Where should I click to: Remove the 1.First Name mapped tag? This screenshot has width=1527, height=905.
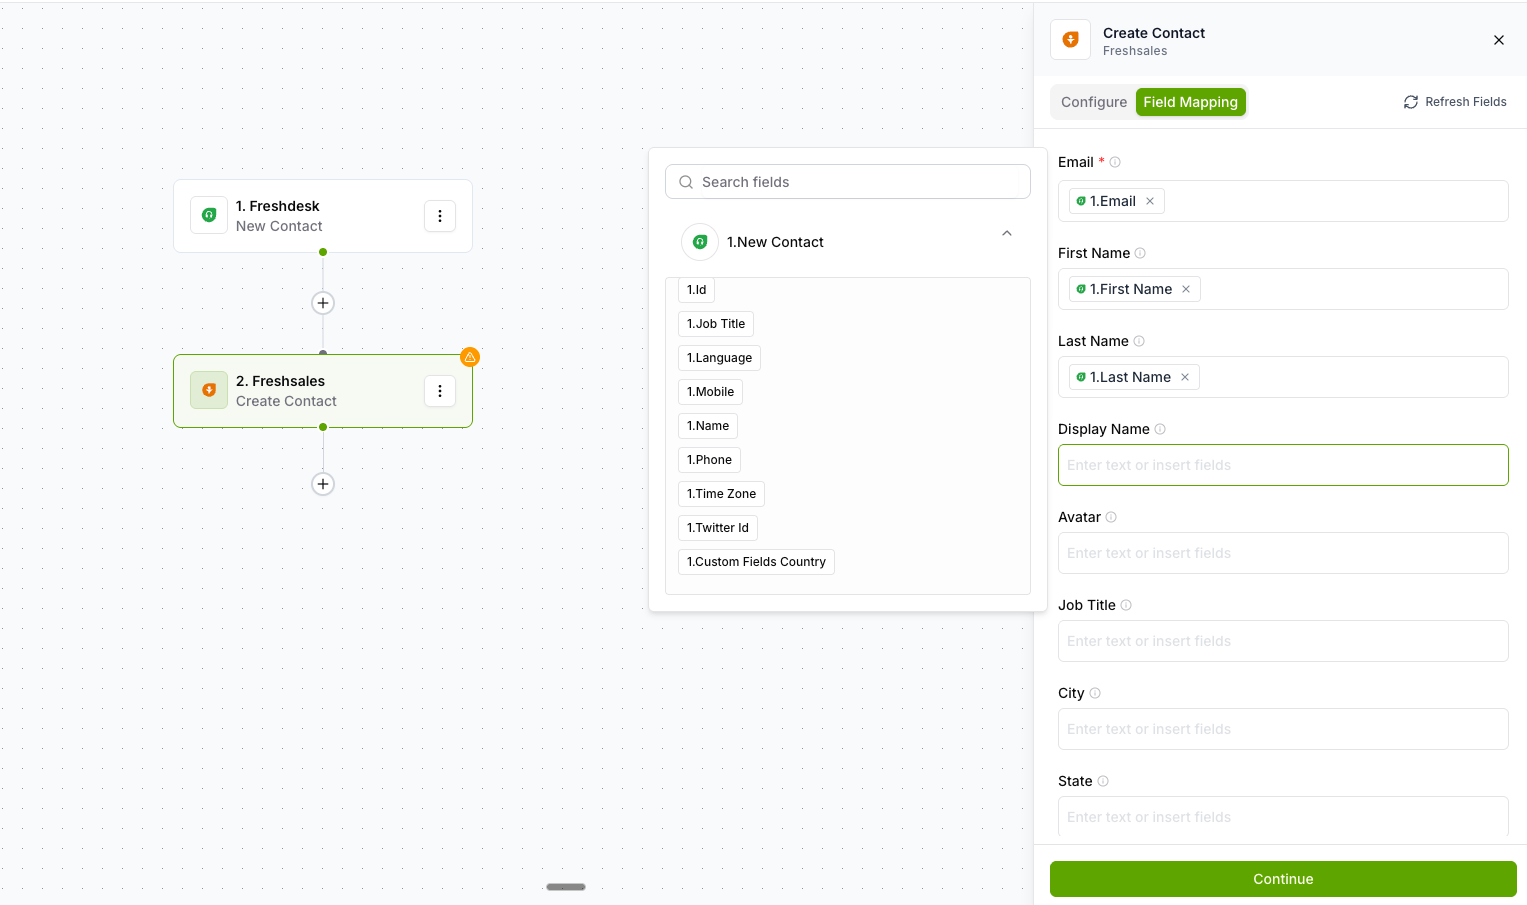1186,289
